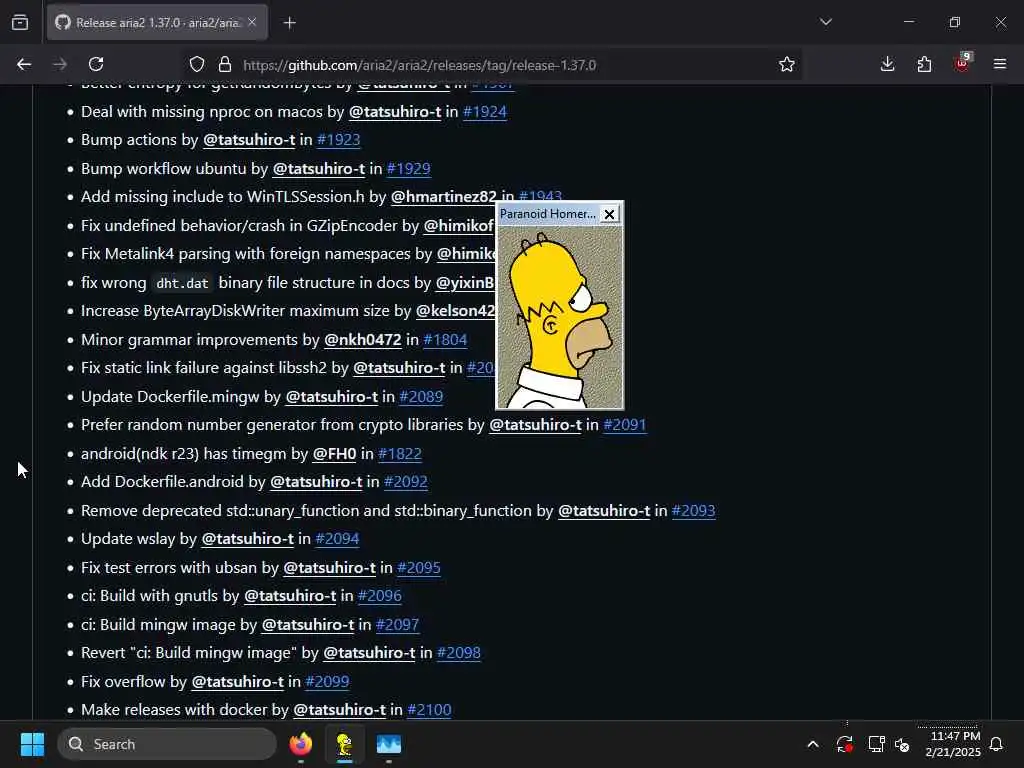Click the Paranoid Homer window title bar
1024x768 pixels.
pyautogui.click(x=548, y=214)
